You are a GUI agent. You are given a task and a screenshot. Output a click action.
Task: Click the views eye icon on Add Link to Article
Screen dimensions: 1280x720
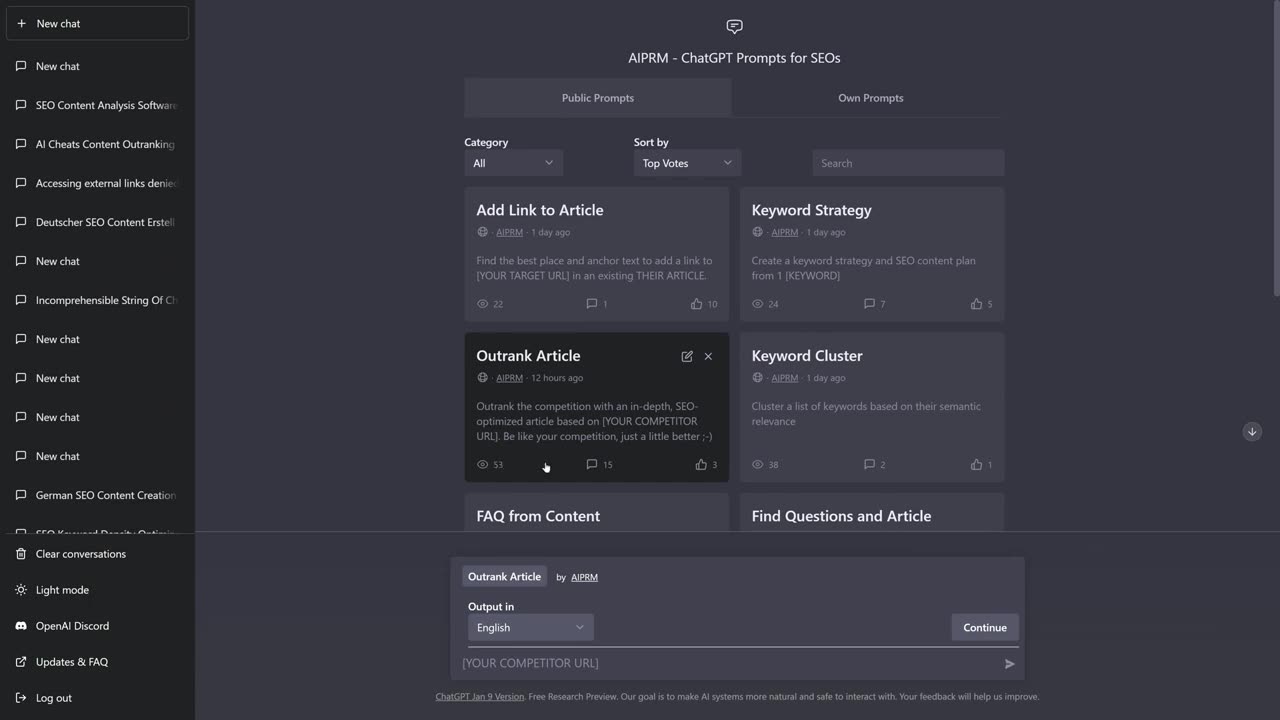483,303
